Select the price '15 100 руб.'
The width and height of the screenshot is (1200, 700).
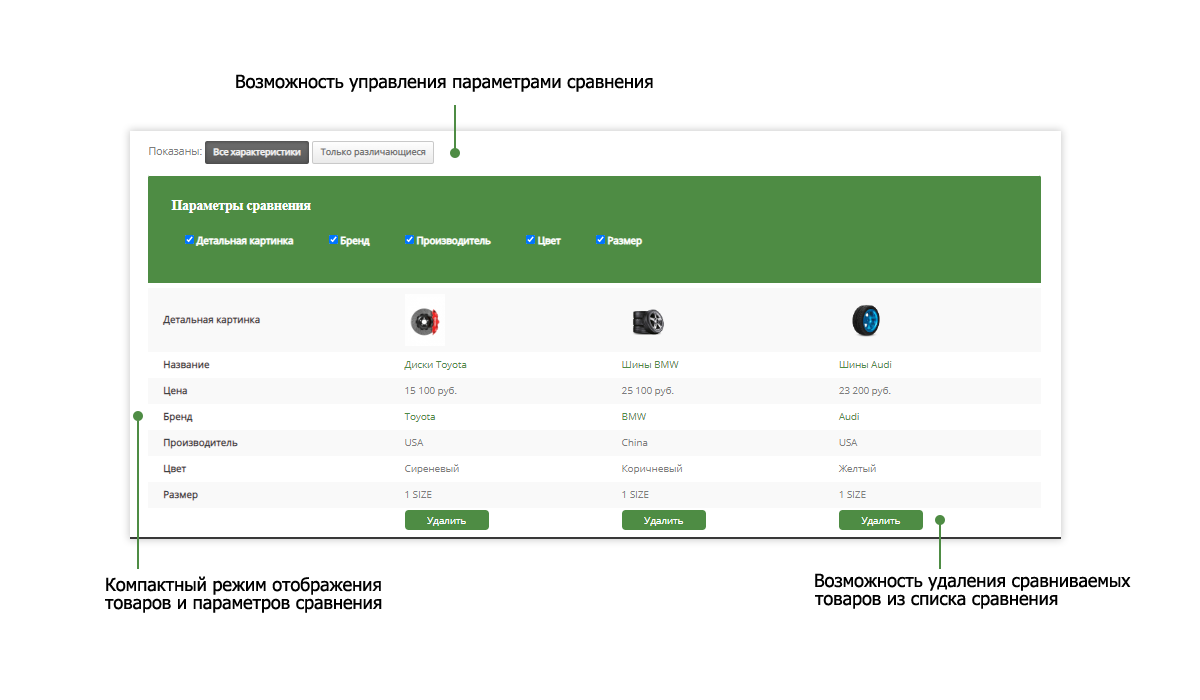coord(430,391)
